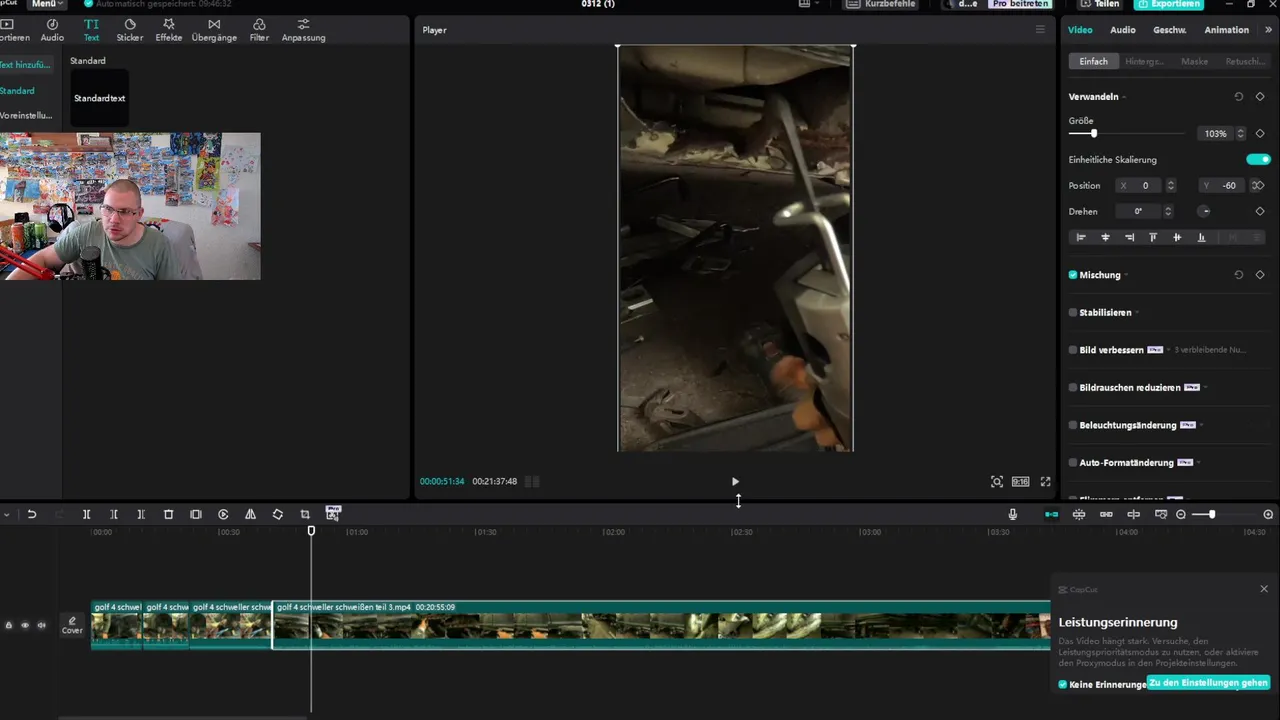Enable Beleuchtungsänderung checkbox
Viewport: 1280px width, 720px height.
[x=1073, y=425]
